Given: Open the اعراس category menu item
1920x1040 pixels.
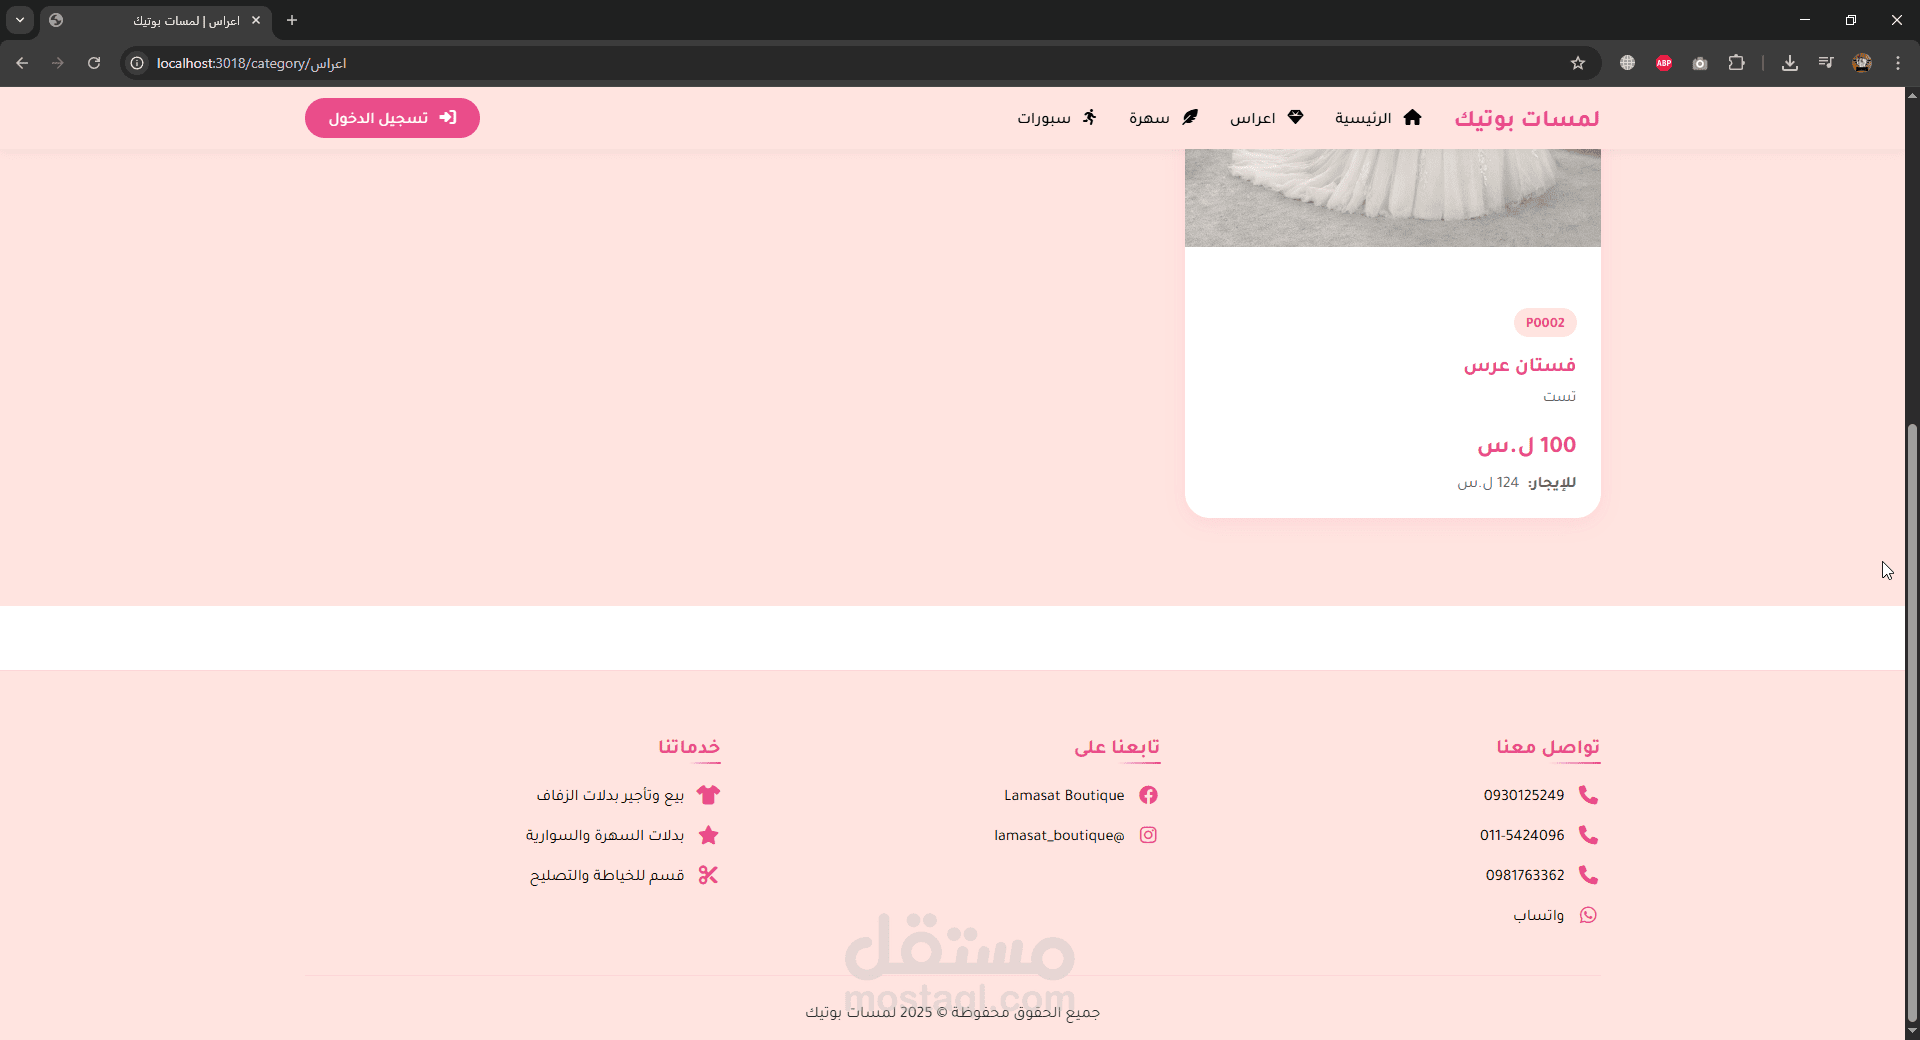Looking at the screenshot, I should [1267, 118].
